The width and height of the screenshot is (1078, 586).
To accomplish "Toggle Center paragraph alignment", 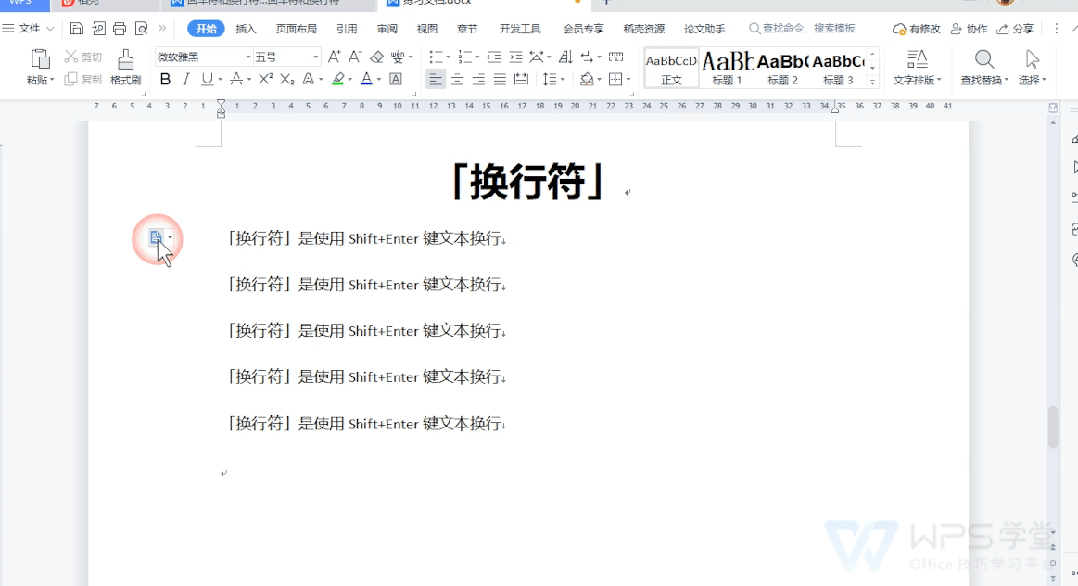I will (x=456, y=79).
